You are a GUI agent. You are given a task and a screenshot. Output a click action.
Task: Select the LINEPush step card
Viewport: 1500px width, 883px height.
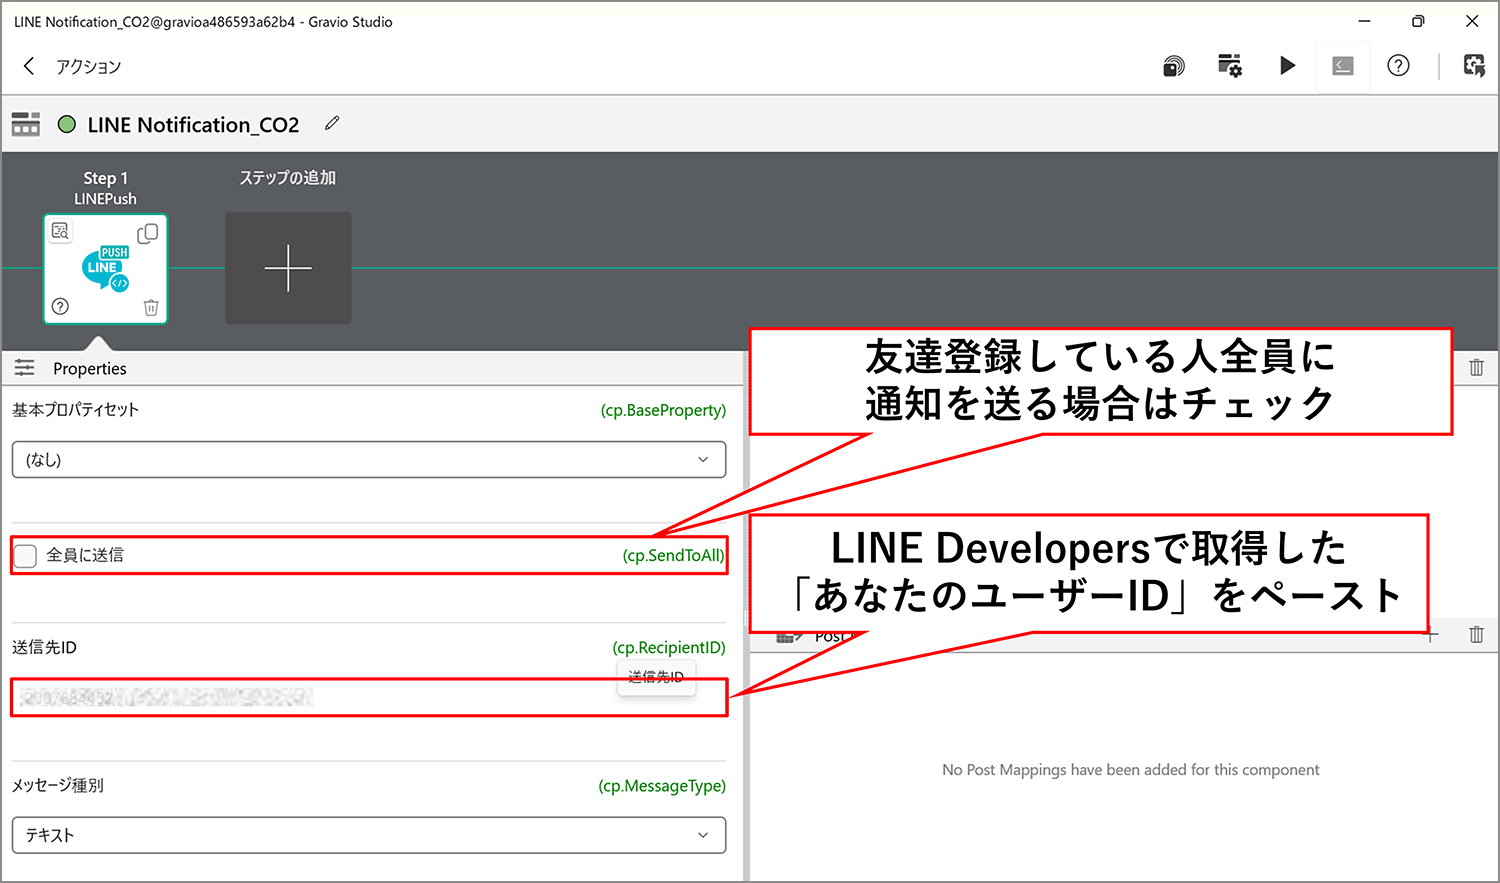click(105, 268)
